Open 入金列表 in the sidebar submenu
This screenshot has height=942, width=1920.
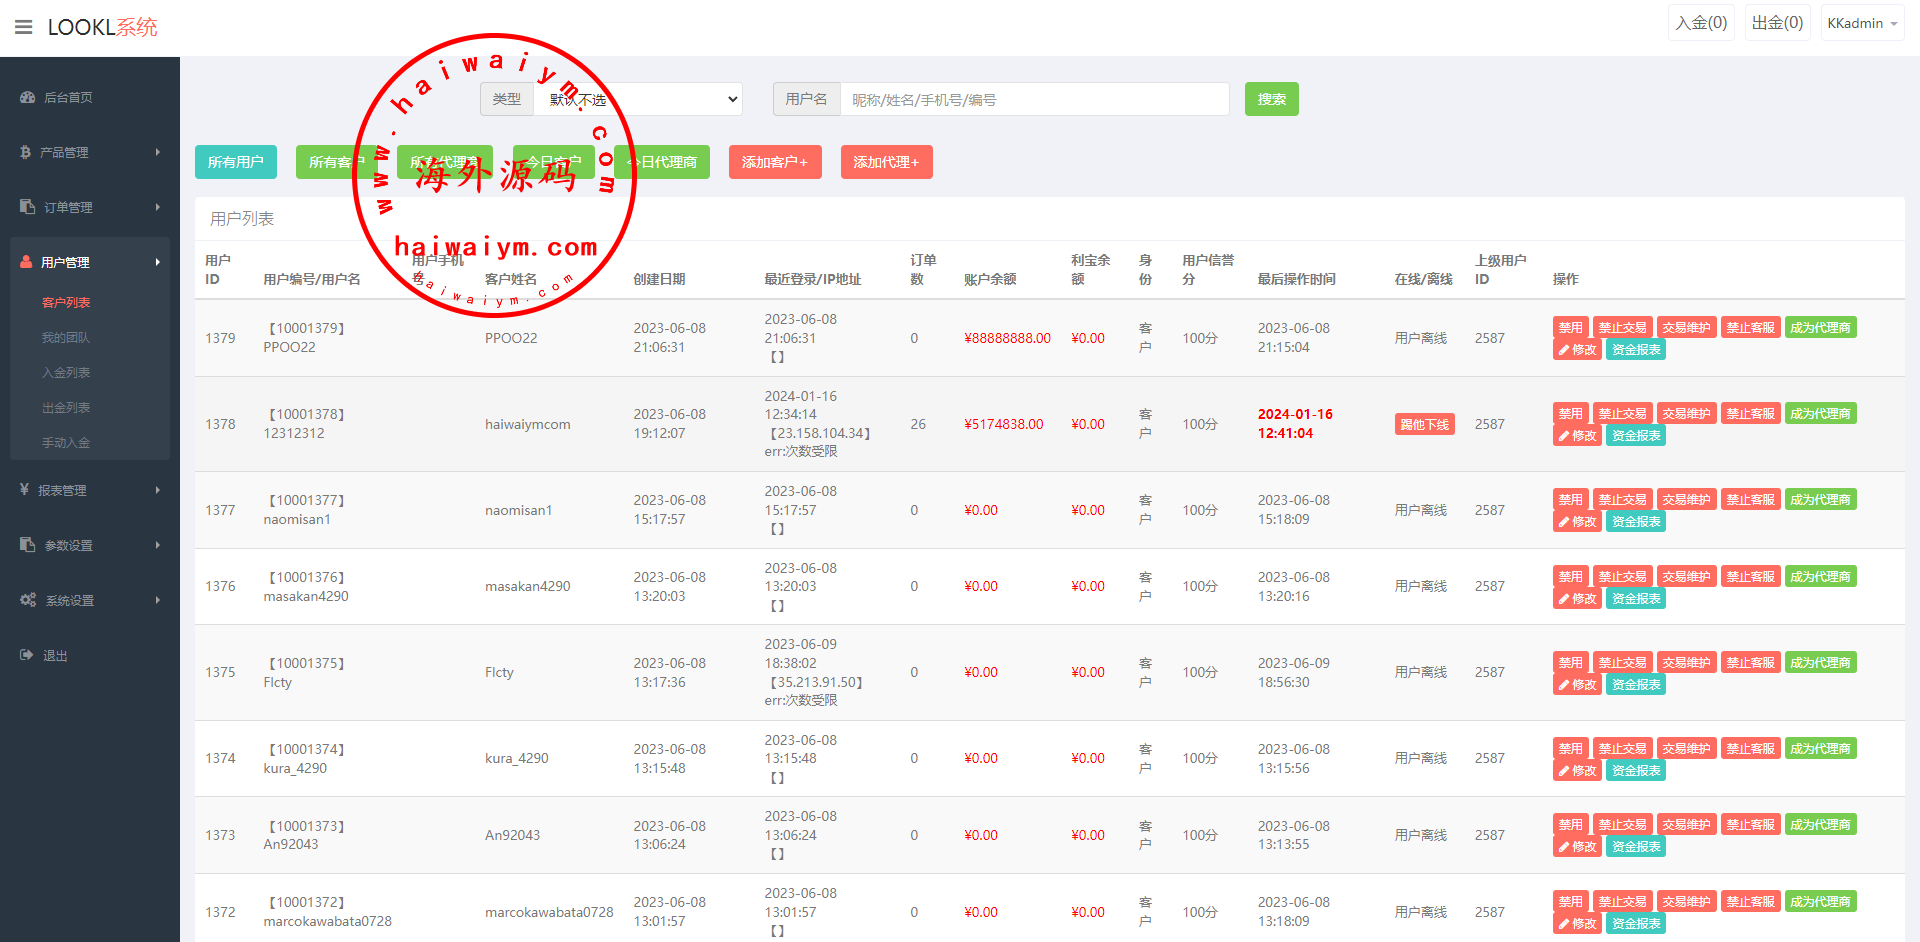66,372
